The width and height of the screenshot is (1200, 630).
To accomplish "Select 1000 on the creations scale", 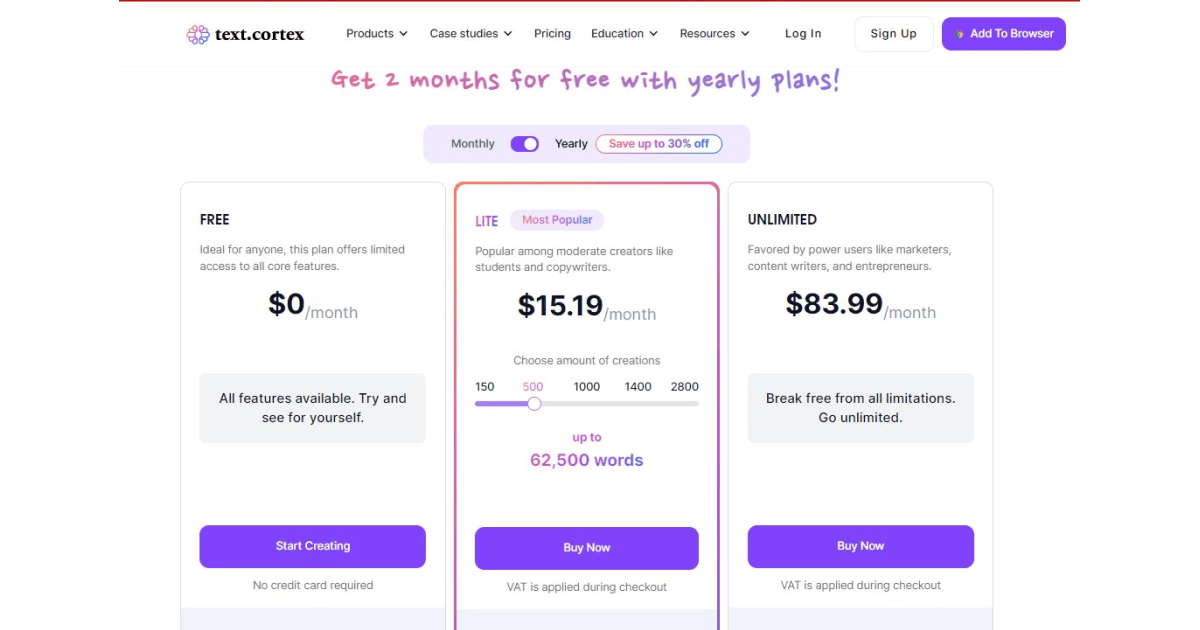I will tap(586, 386).
